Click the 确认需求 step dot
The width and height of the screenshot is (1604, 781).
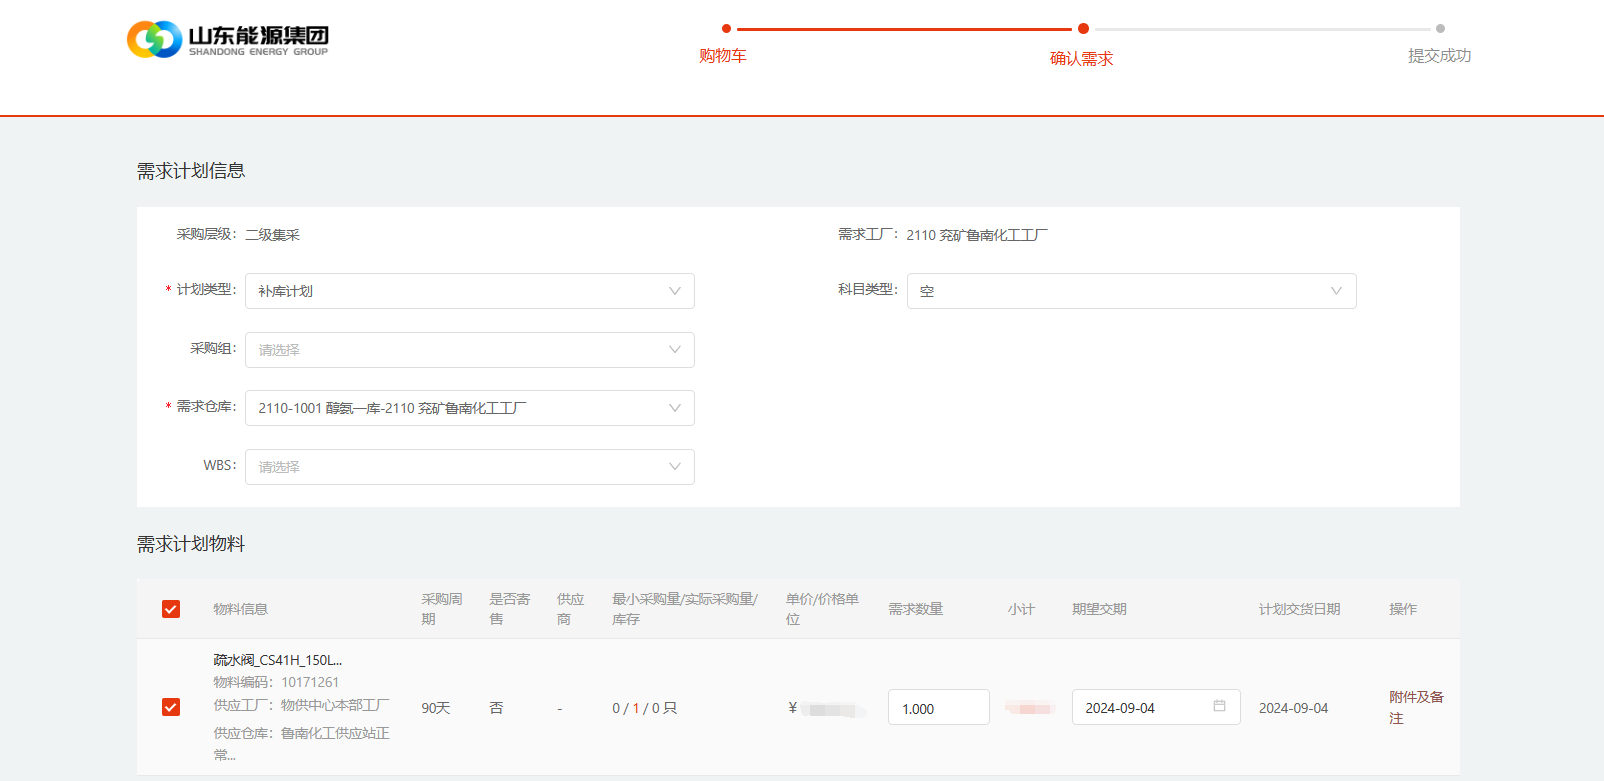coord(1083,29)
